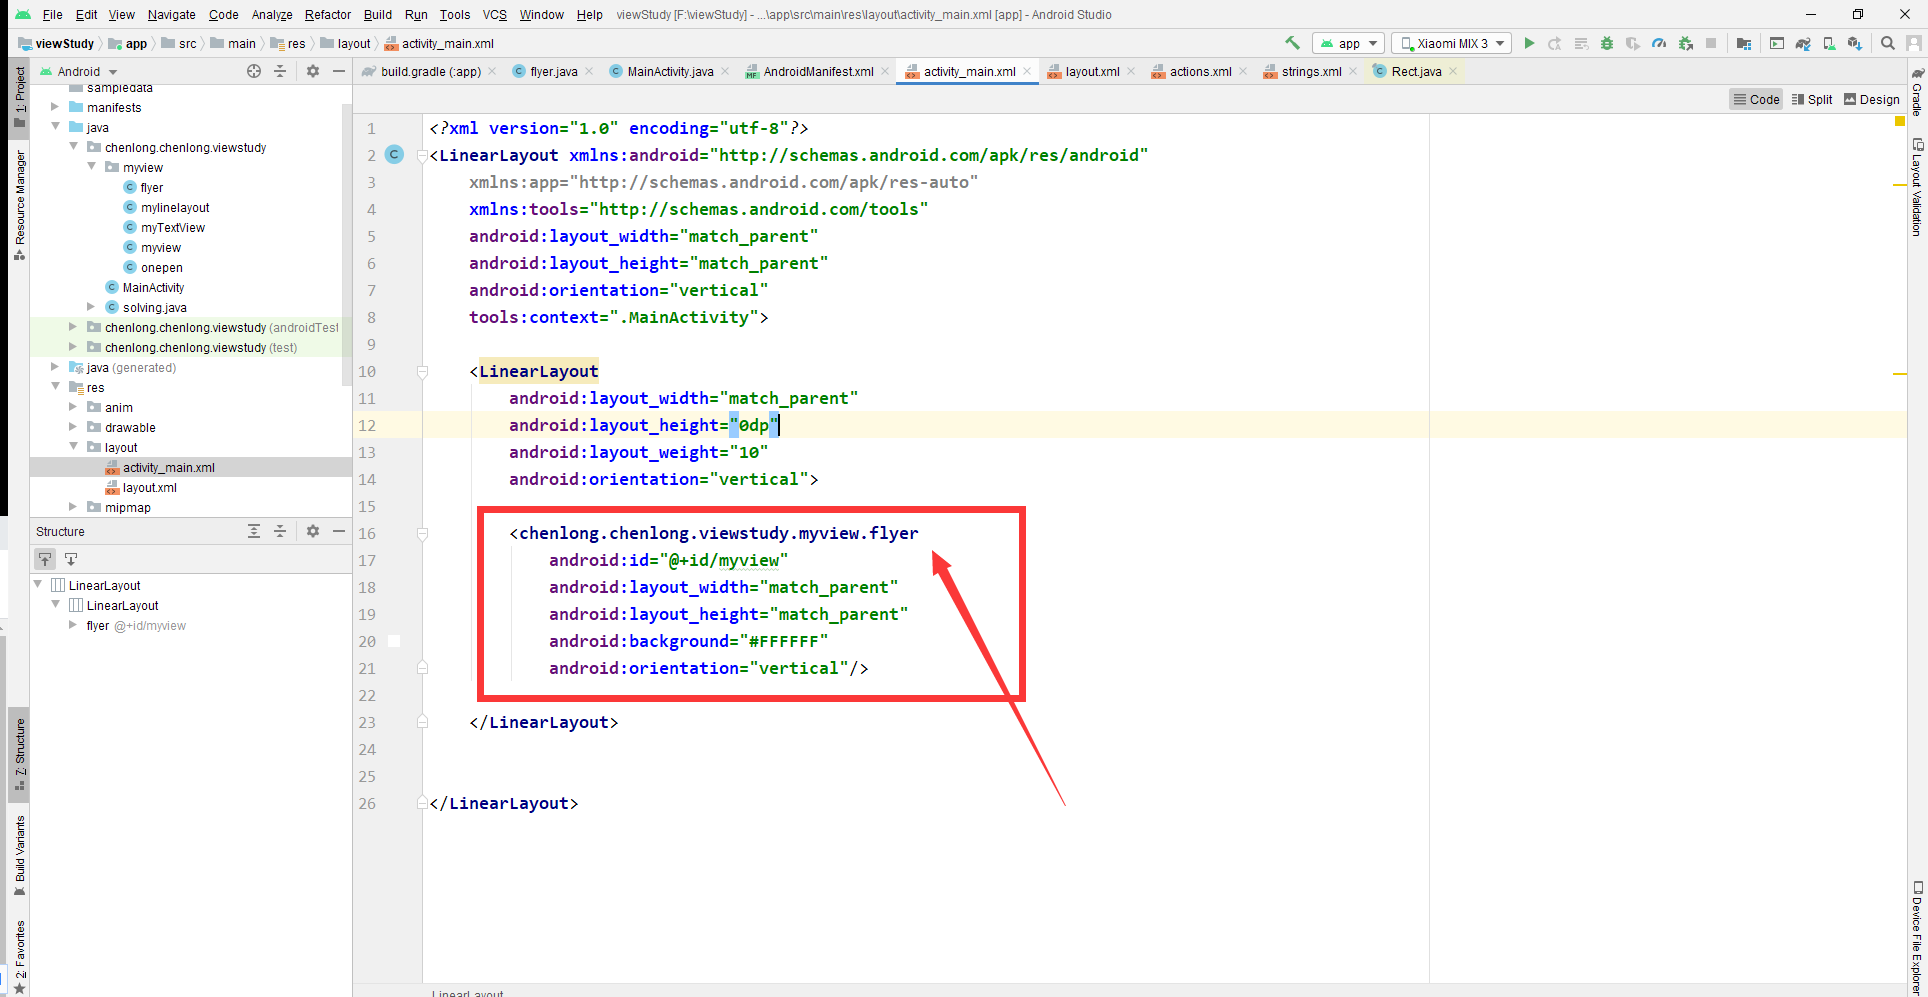Click the Apply Code Changes icon
The height and width of the screenshot is (997, 1928).
tap(1581, 43)
